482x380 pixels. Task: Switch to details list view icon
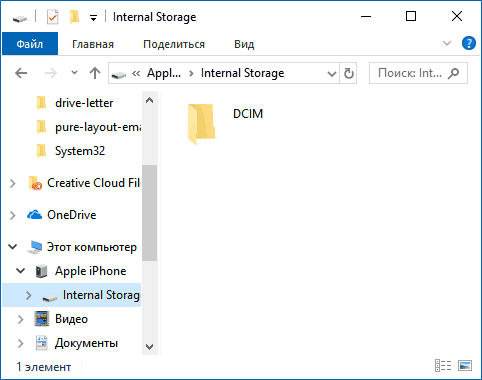443,366
